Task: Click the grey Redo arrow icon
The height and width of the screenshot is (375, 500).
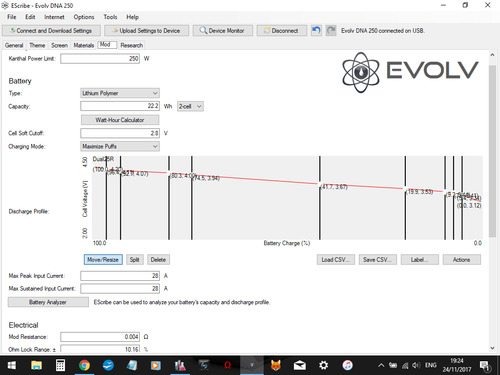Action: [331, 31]
